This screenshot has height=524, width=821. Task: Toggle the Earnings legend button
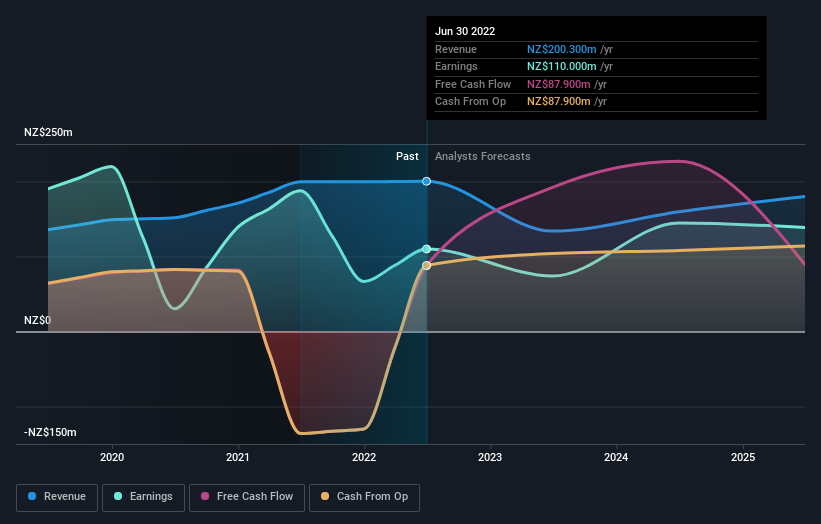point(143,497)
